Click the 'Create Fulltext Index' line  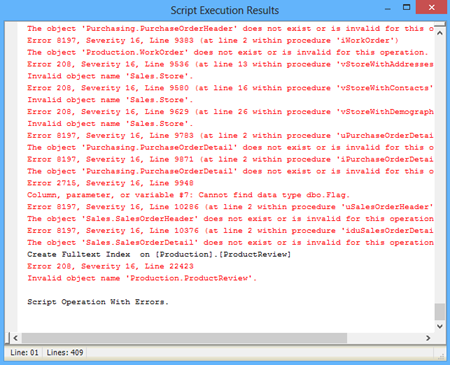[x=159, y=254]
